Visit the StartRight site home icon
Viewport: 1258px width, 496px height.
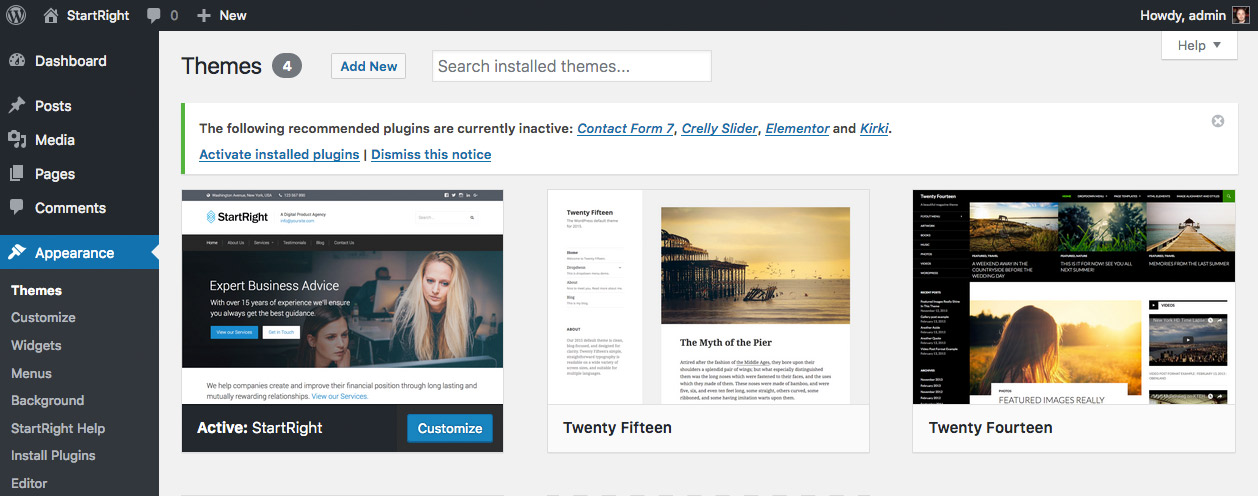pos(51,15)
